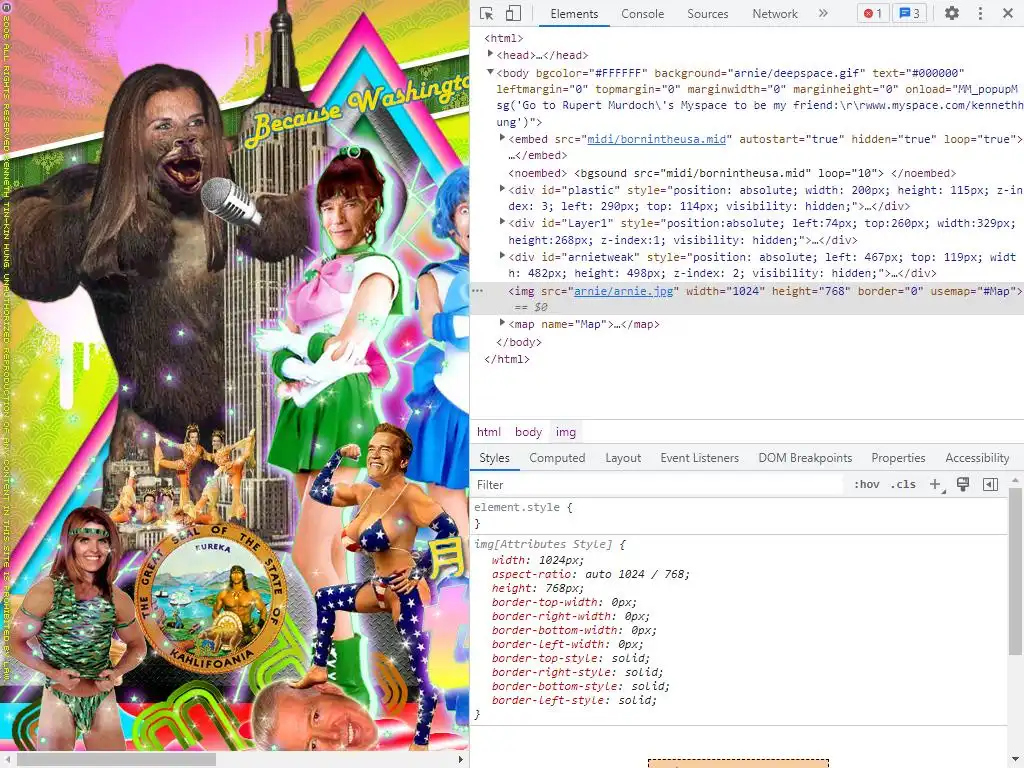This screenshot has width=1024, height=768.
Task: Open the Computed pane tab
Action: (557, 458)
